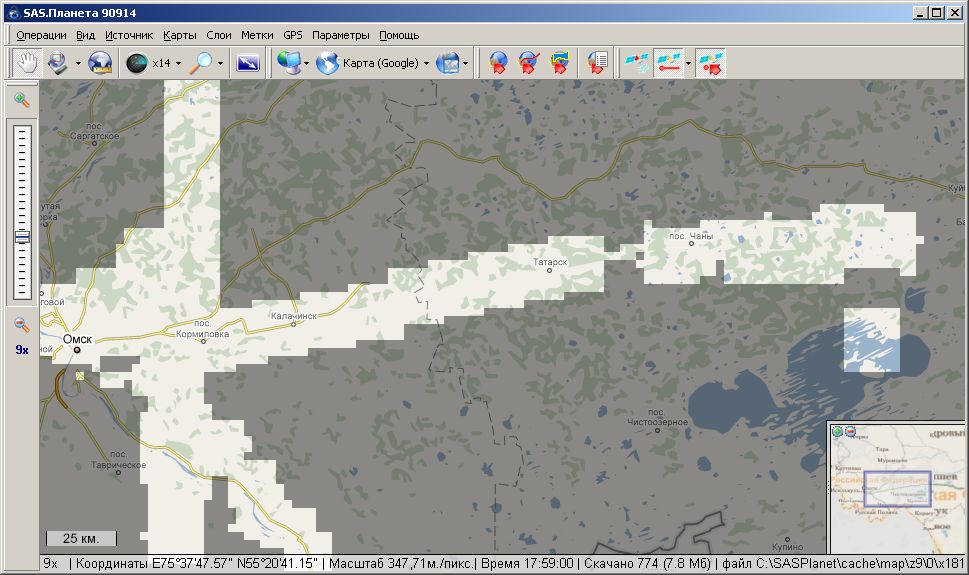Click the magnifier go-to icon in toolbar
The width and height of the screenshot is (969, 575).
pos(202,63)
